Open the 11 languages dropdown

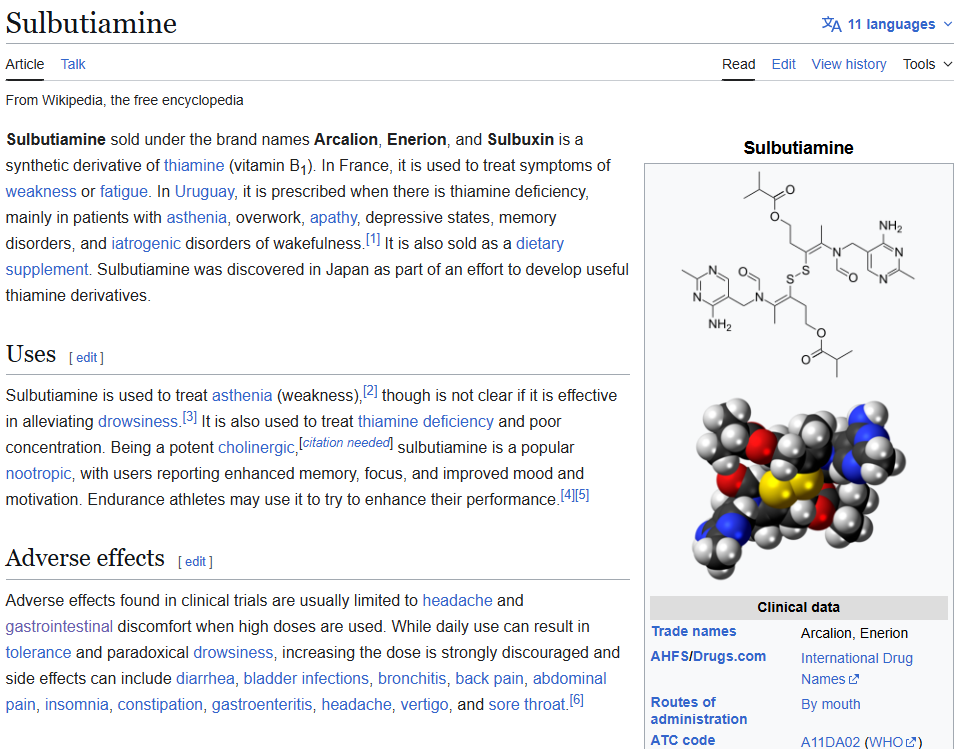click(x=886, y=24)
